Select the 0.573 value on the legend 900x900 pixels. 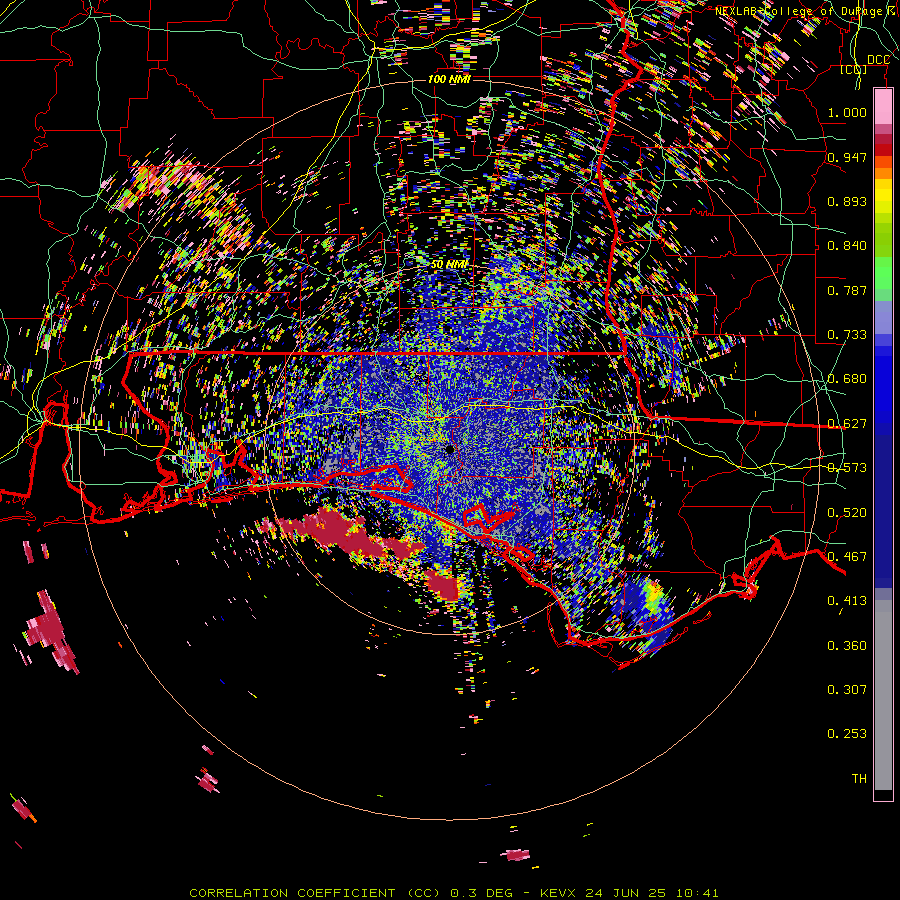point(847,468)
